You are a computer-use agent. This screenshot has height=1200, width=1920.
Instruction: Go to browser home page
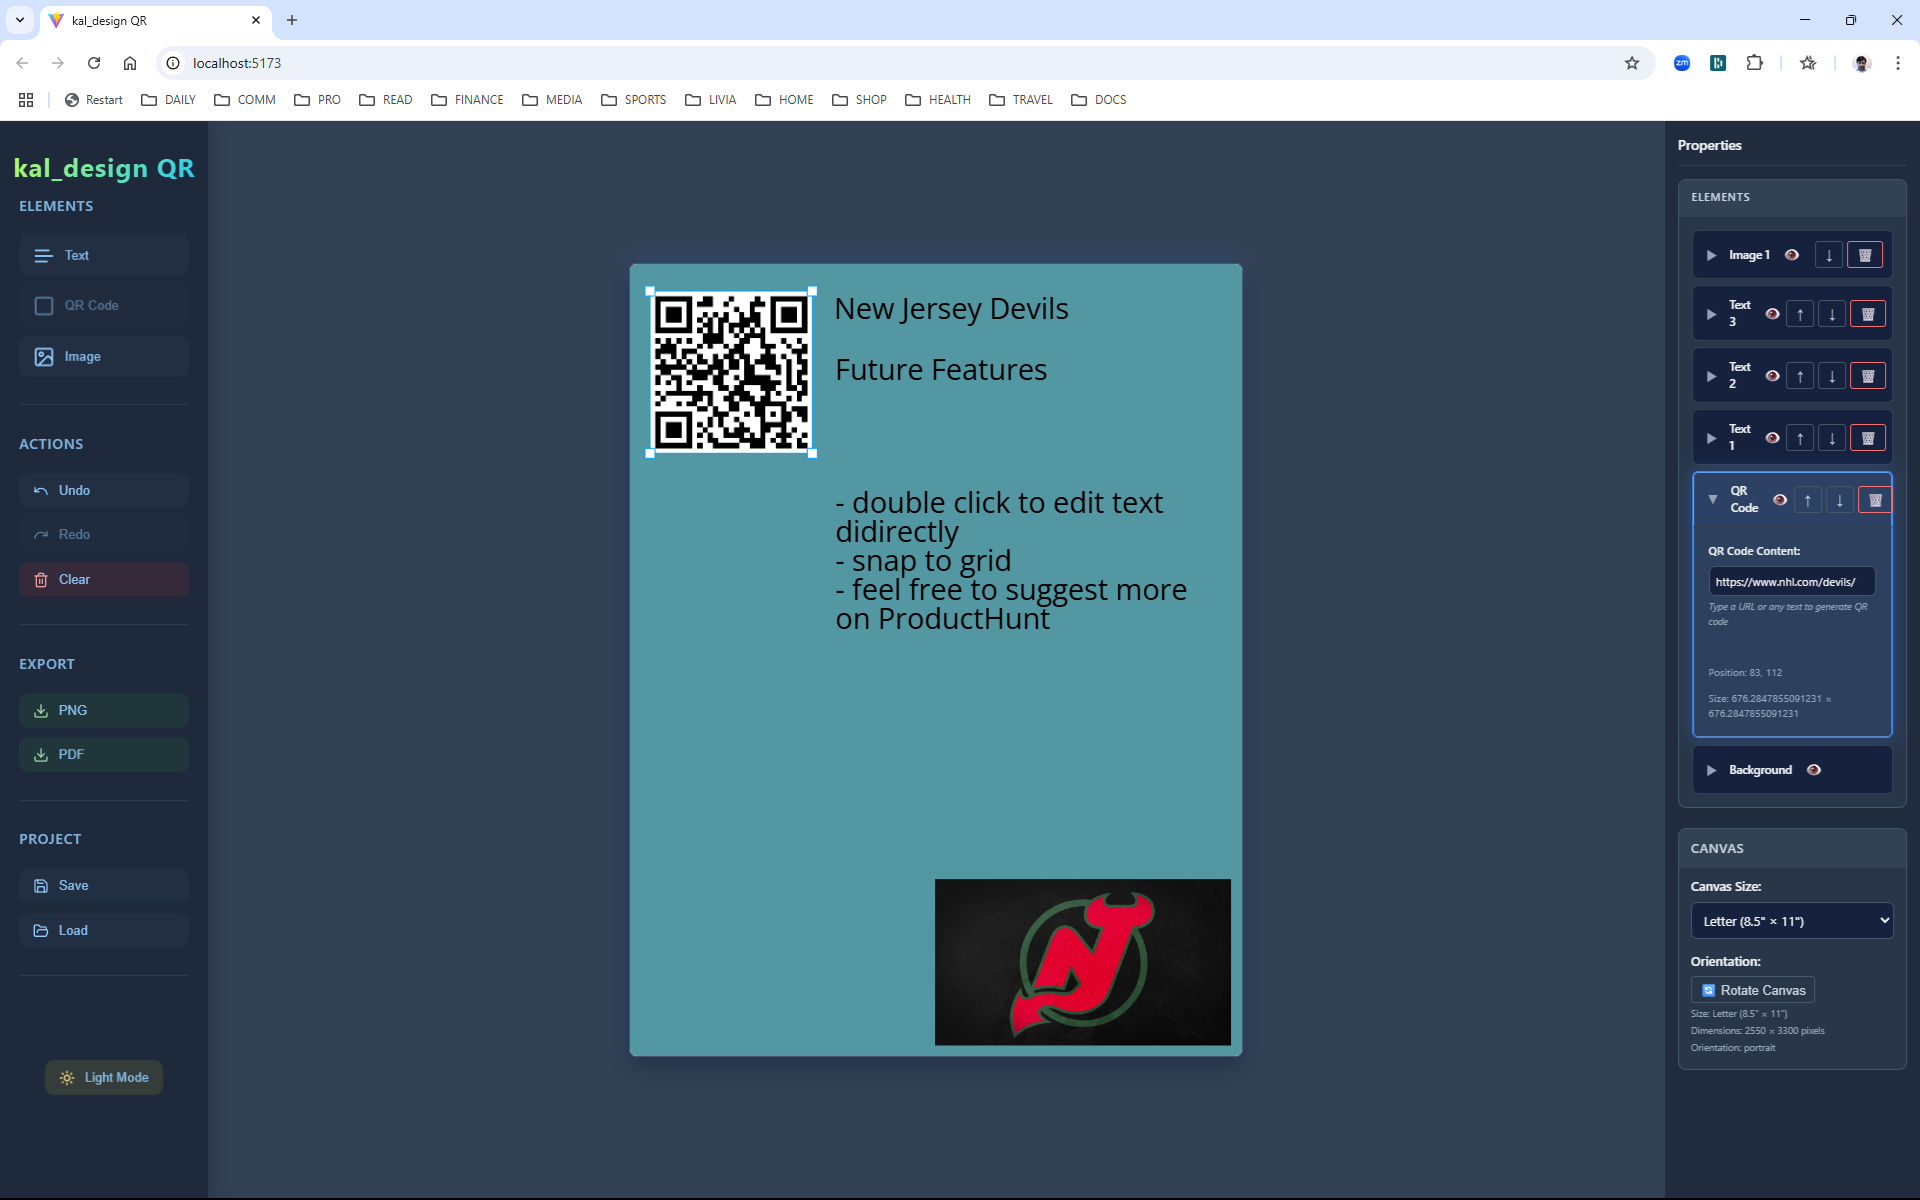pyautogui.click(x=130, y=63)
